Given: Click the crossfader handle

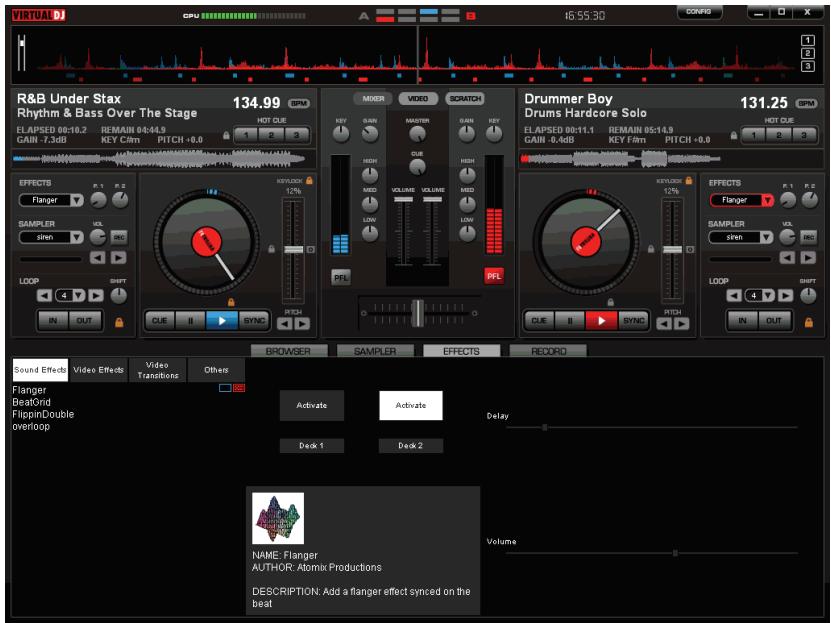Looking at the screenshot, I should [418, 313].
